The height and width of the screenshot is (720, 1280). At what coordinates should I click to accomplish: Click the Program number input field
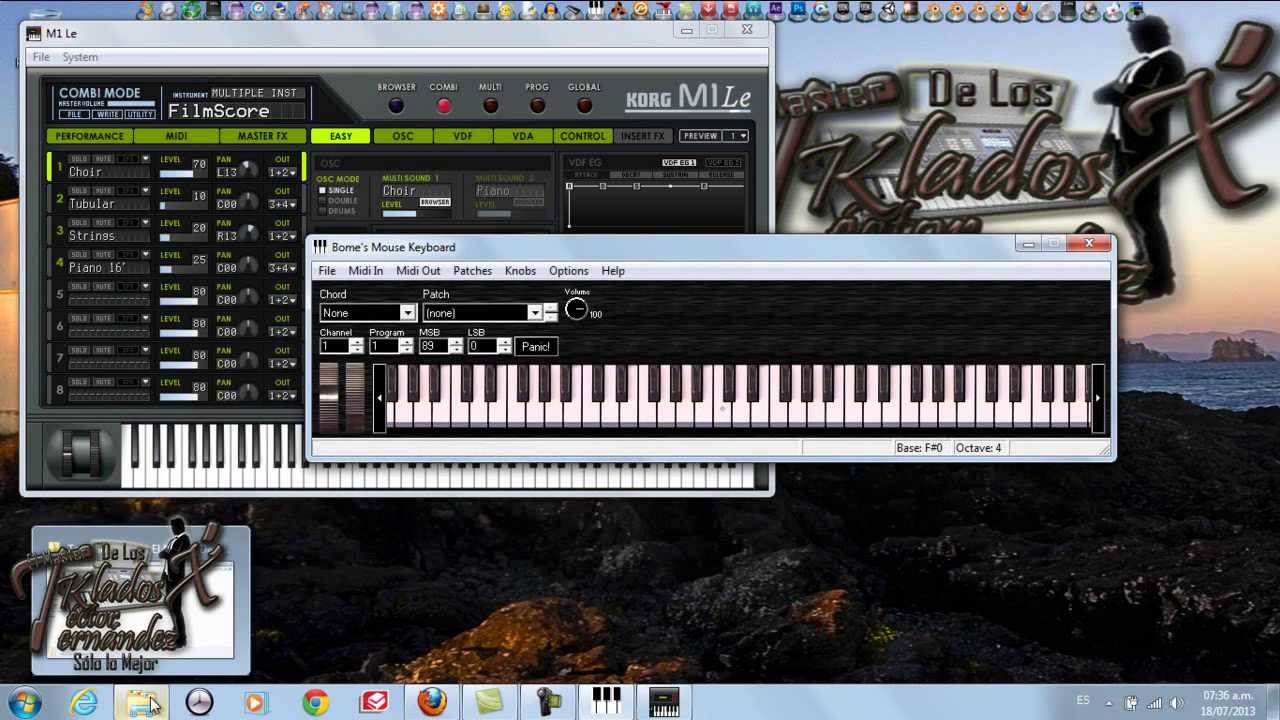tap(383, 346)
